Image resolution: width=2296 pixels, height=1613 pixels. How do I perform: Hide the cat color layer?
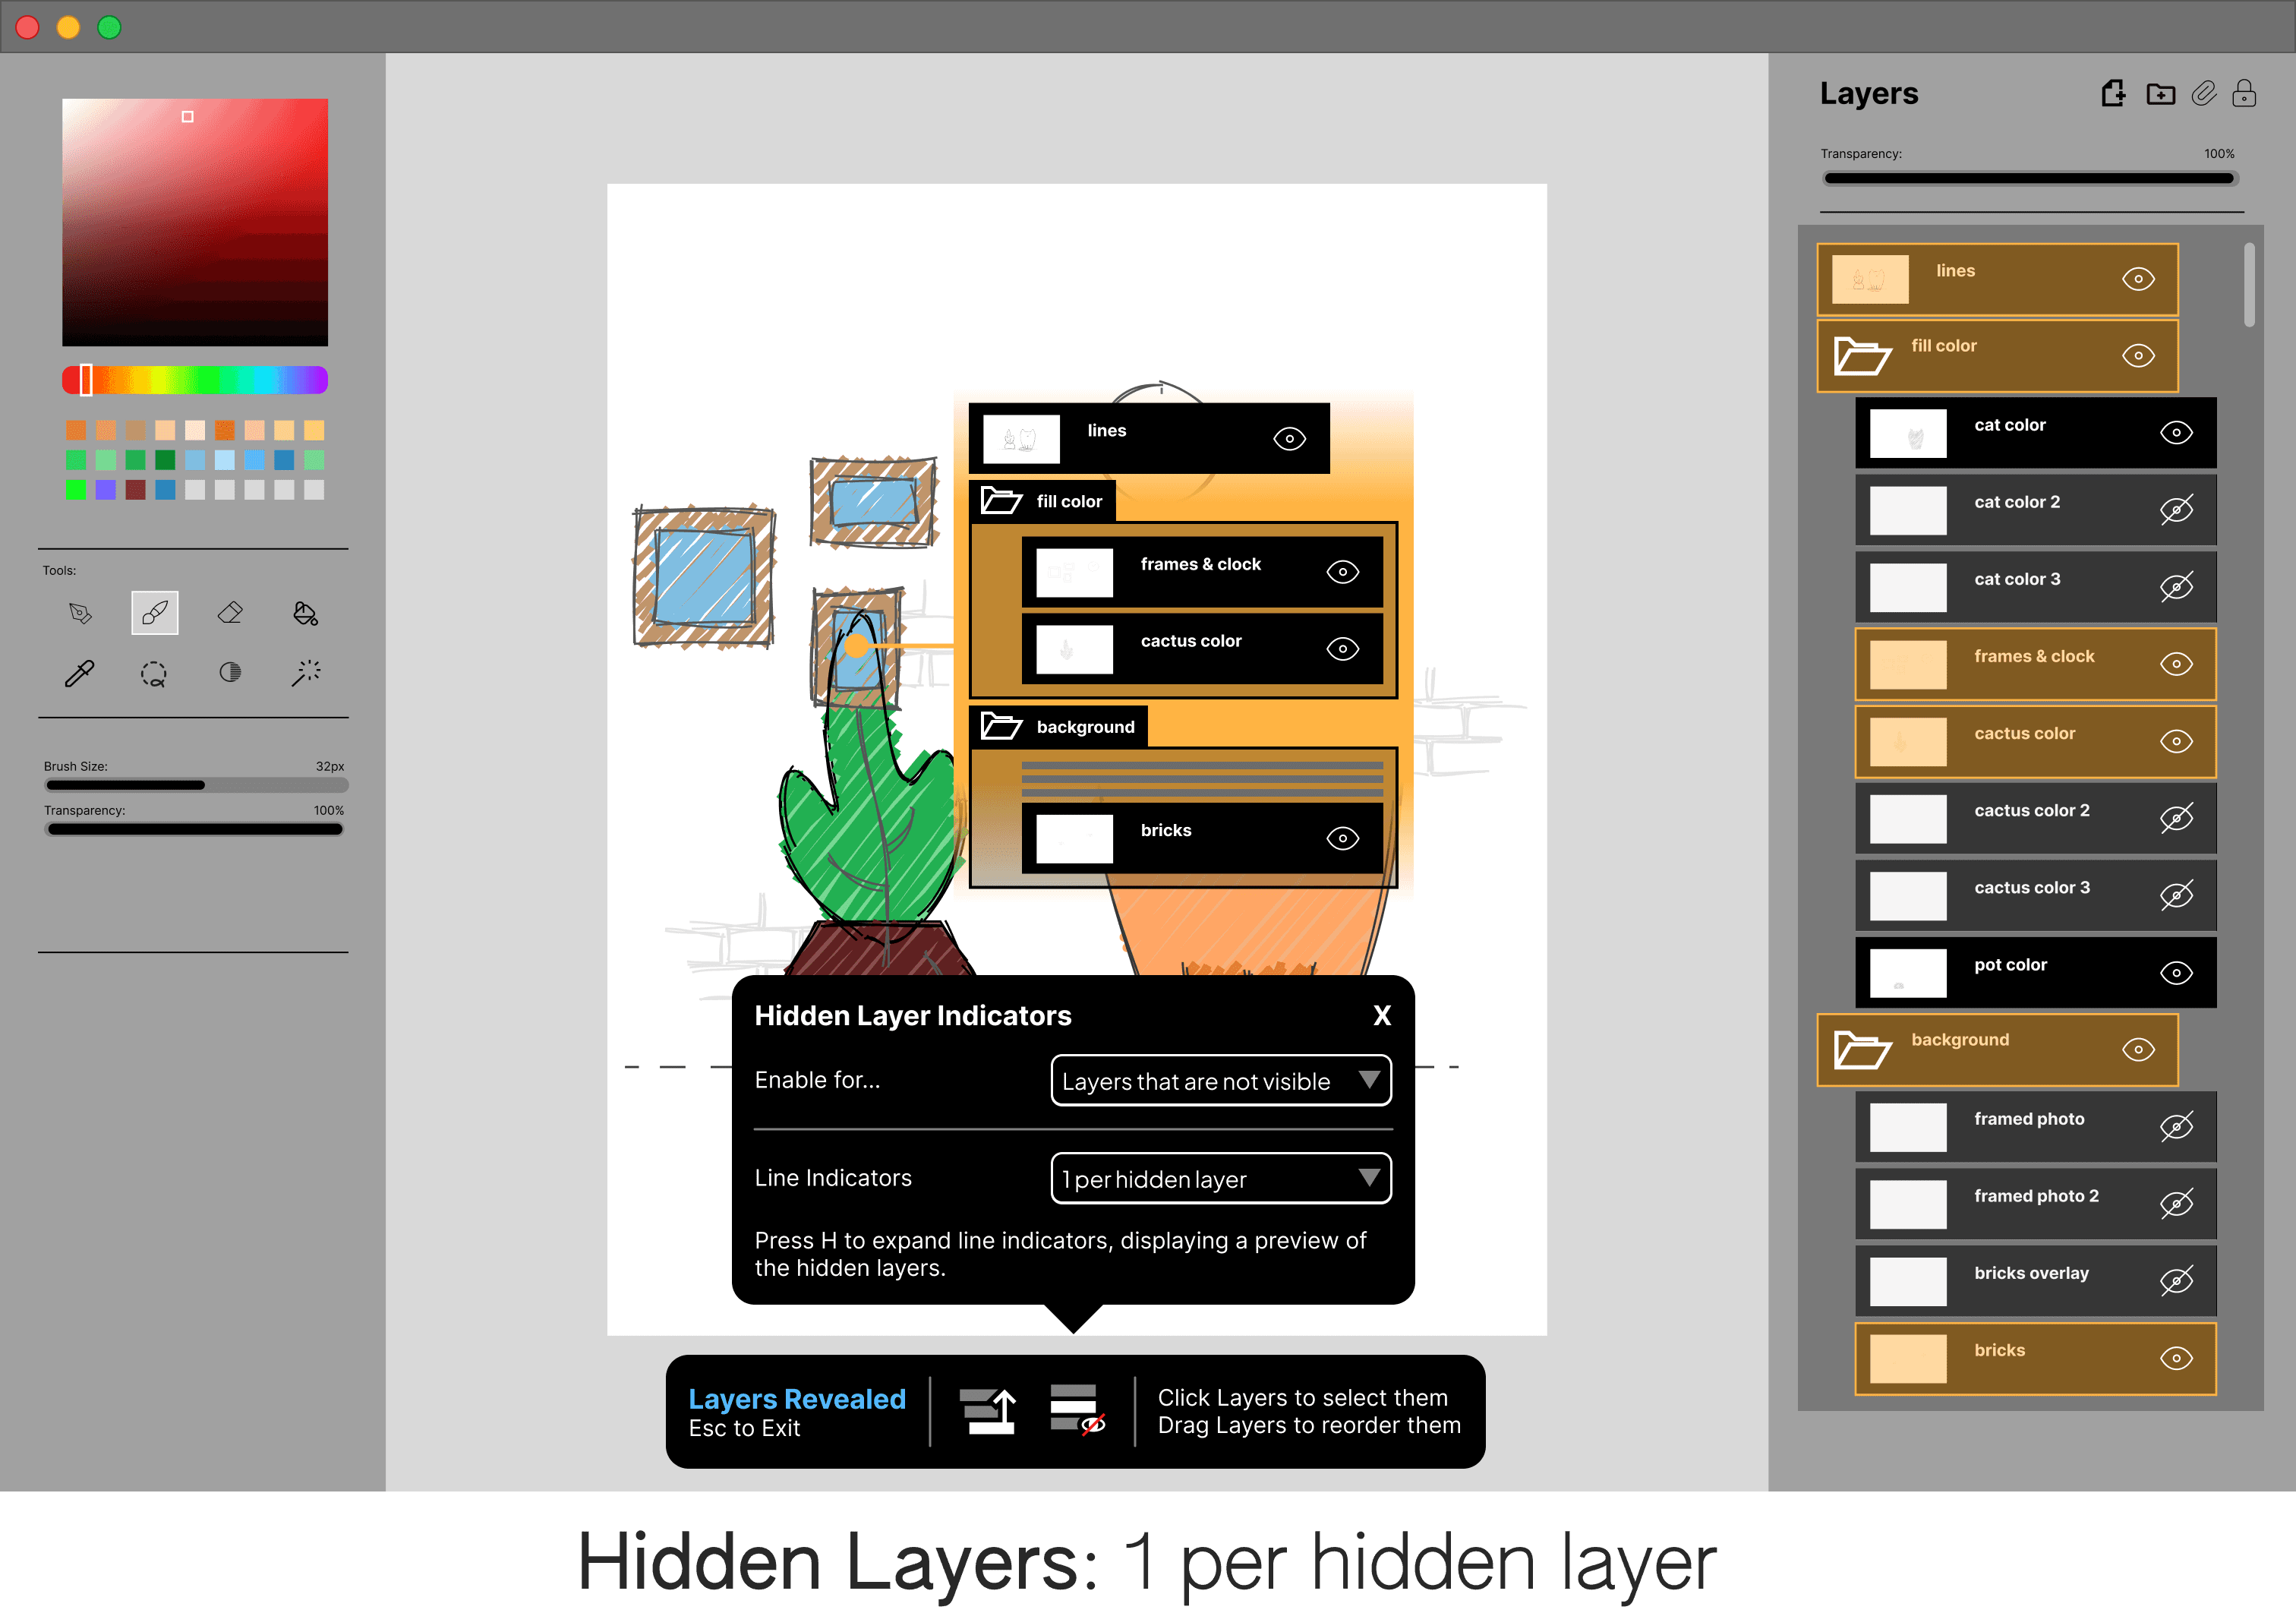(2176, 433)
